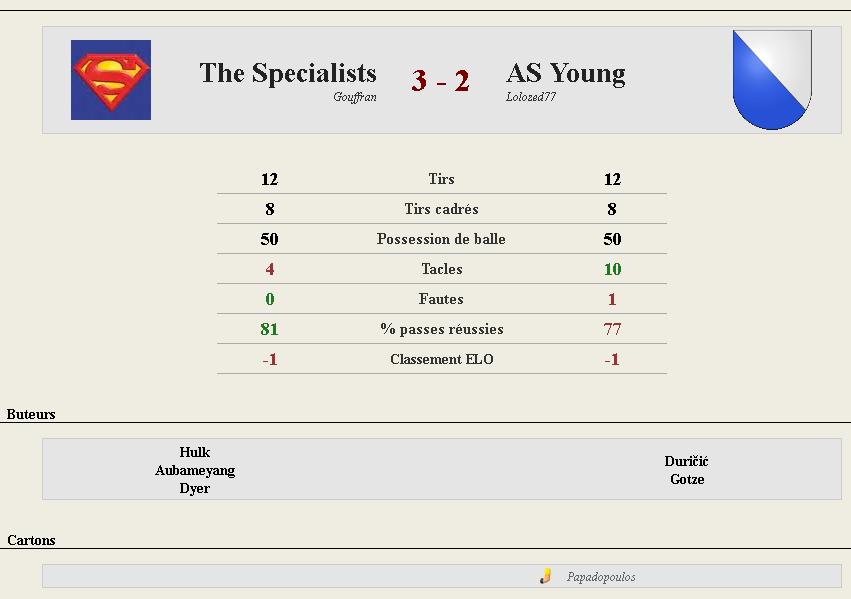Select scorer Duričić

coord(687,461)
